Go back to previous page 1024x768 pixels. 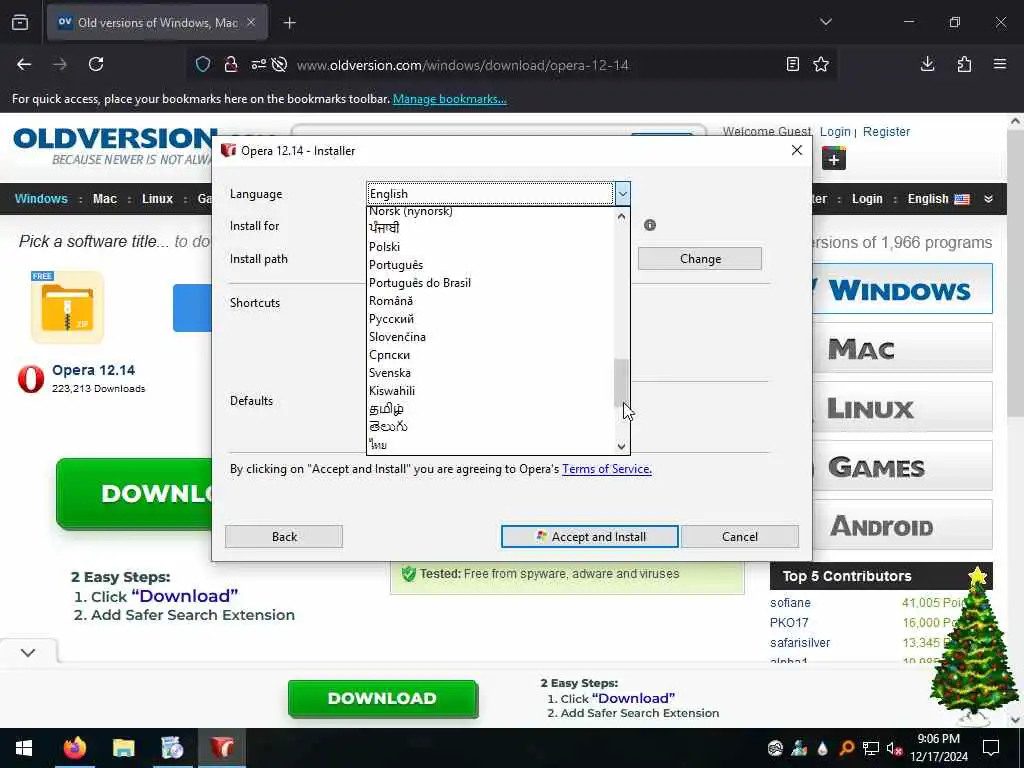click(24, 64)
